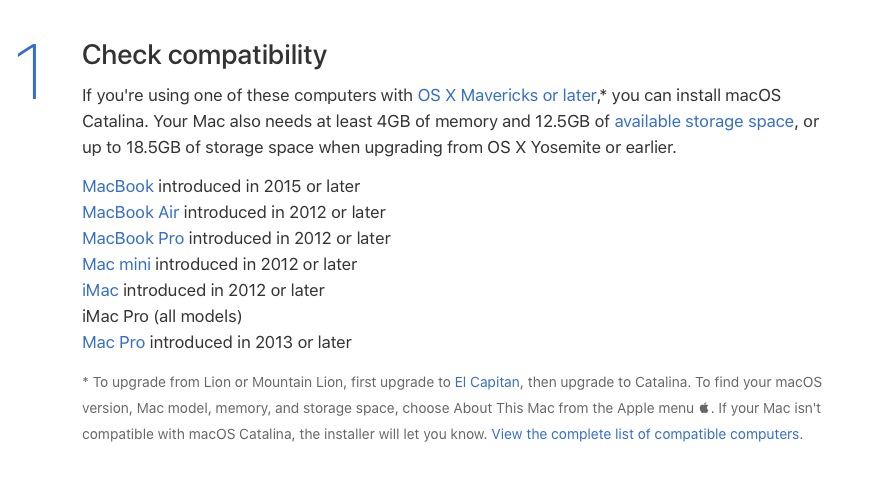
Task: Click the iMac Pro (all models) text
Action: click(162, 317)
